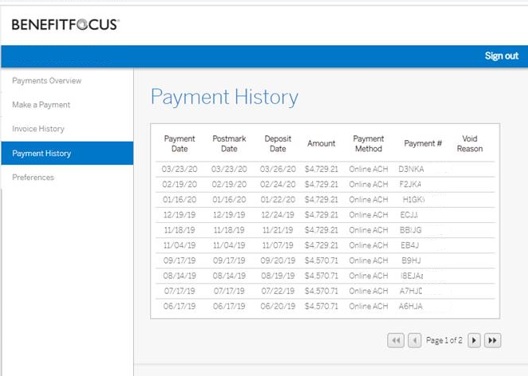Select payment number F2JKA
This screenshot has width=528, height=376.
coord(410,184)
